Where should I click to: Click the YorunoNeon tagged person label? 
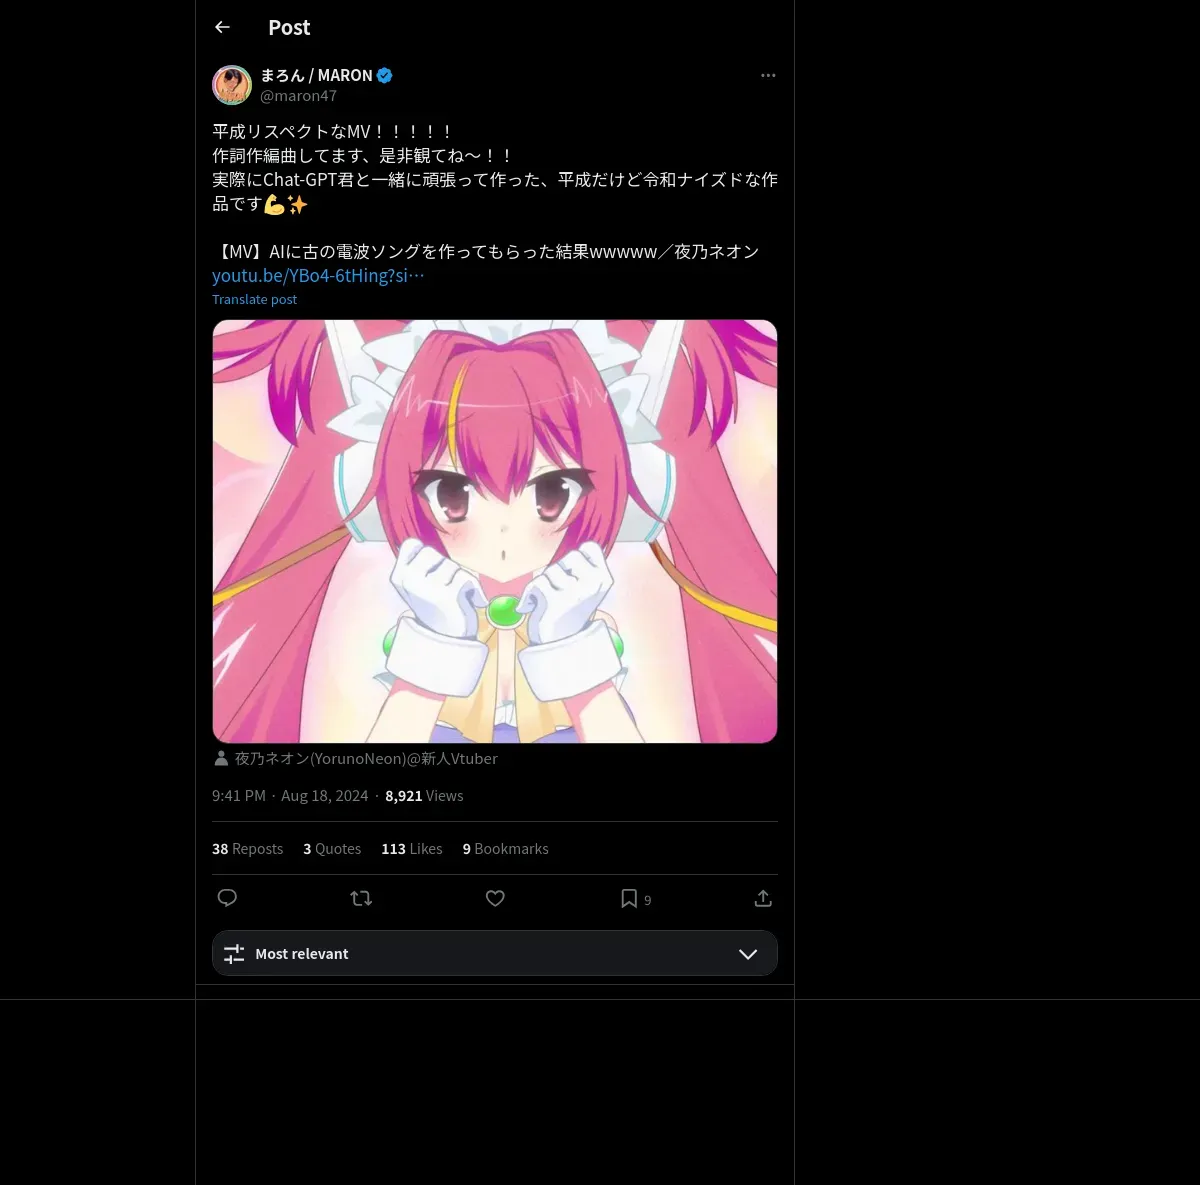pyautogui.click(x=365, y=759)
